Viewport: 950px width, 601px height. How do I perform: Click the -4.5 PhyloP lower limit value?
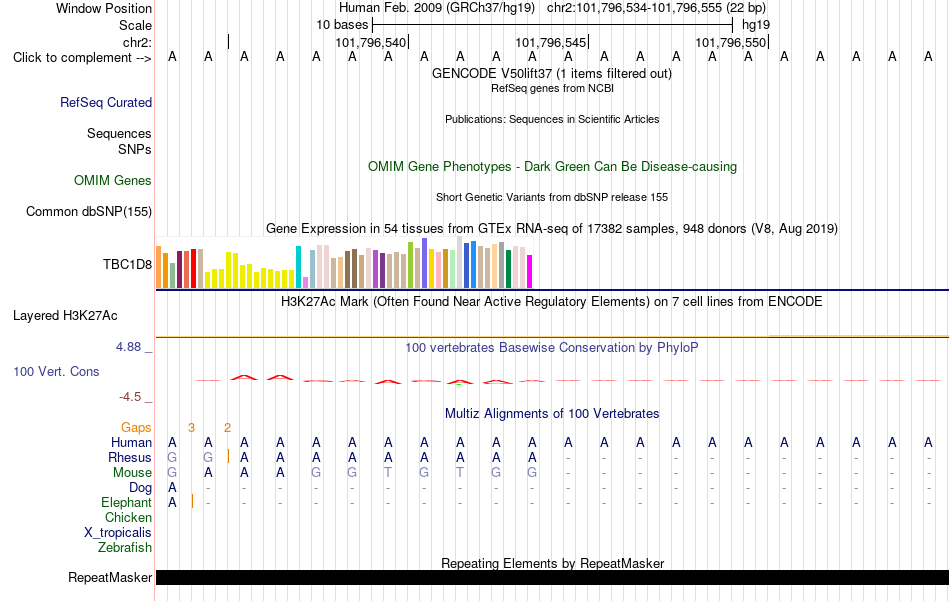pyautogui.click(x=130, y=397)
